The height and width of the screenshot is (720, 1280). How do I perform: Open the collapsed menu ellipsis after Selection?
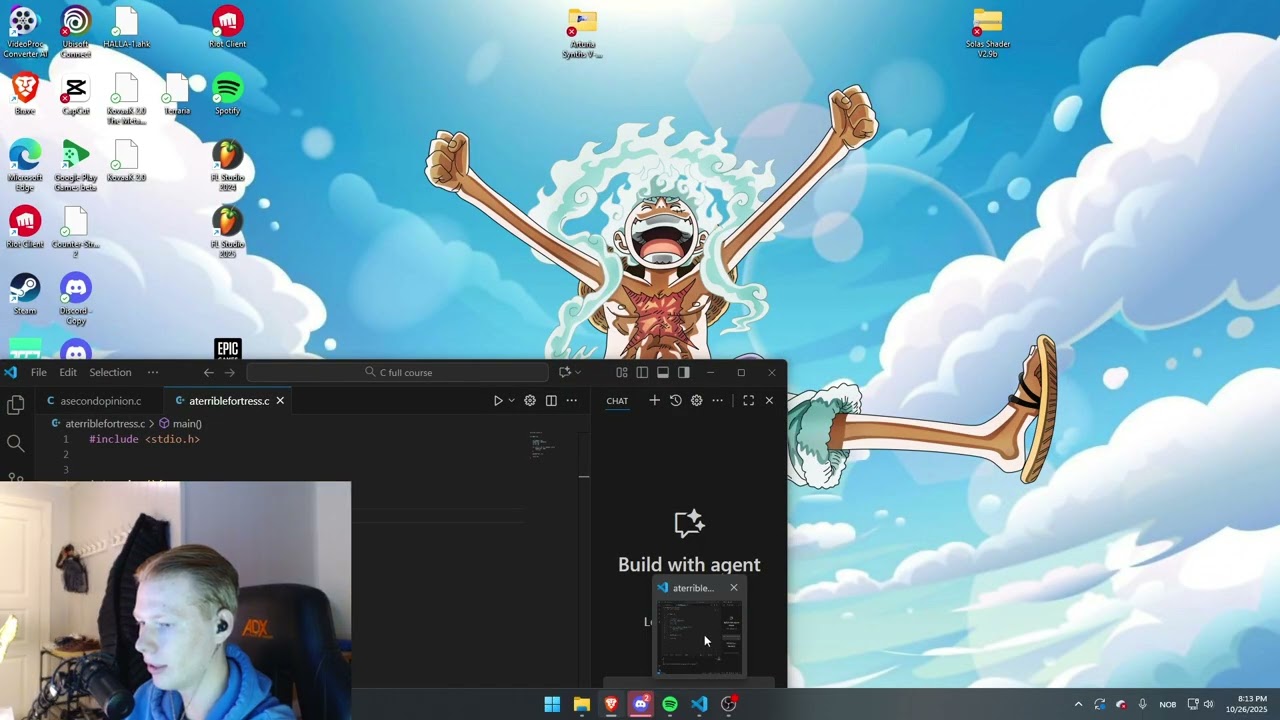(x=153, y=372)
